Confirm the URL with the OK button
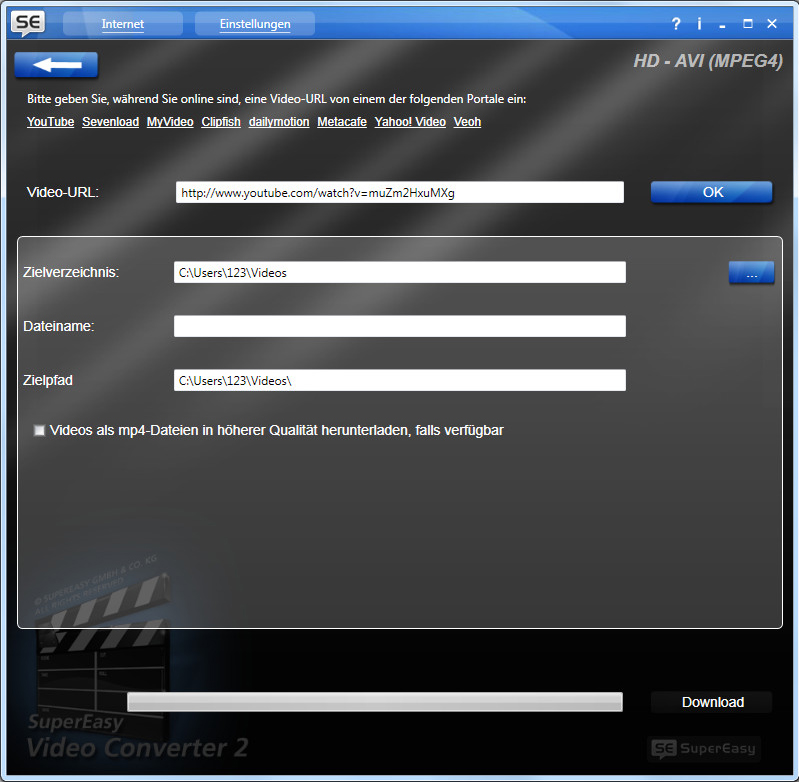 click(x=712, y=192)
